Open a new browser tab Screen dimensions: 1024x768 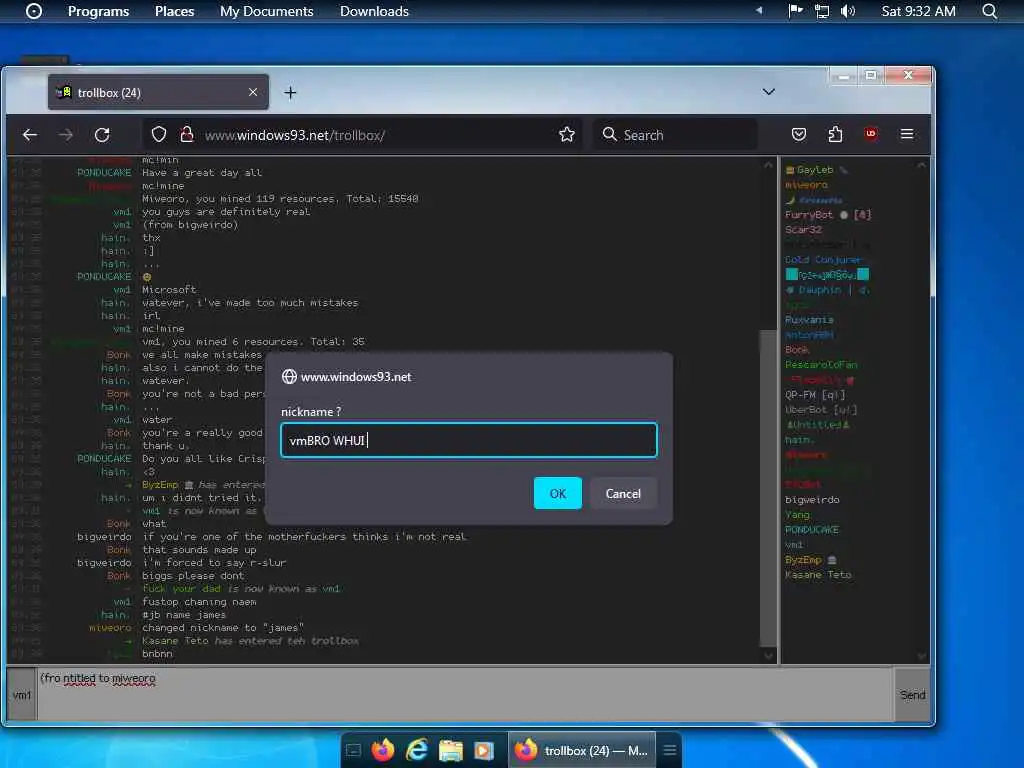tap(290, 93)
